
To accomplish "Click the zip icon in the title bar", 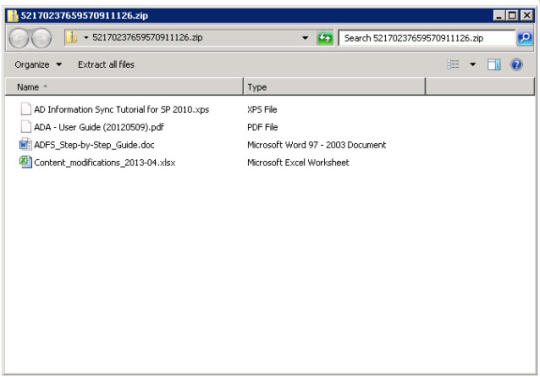I will (13, 16).
